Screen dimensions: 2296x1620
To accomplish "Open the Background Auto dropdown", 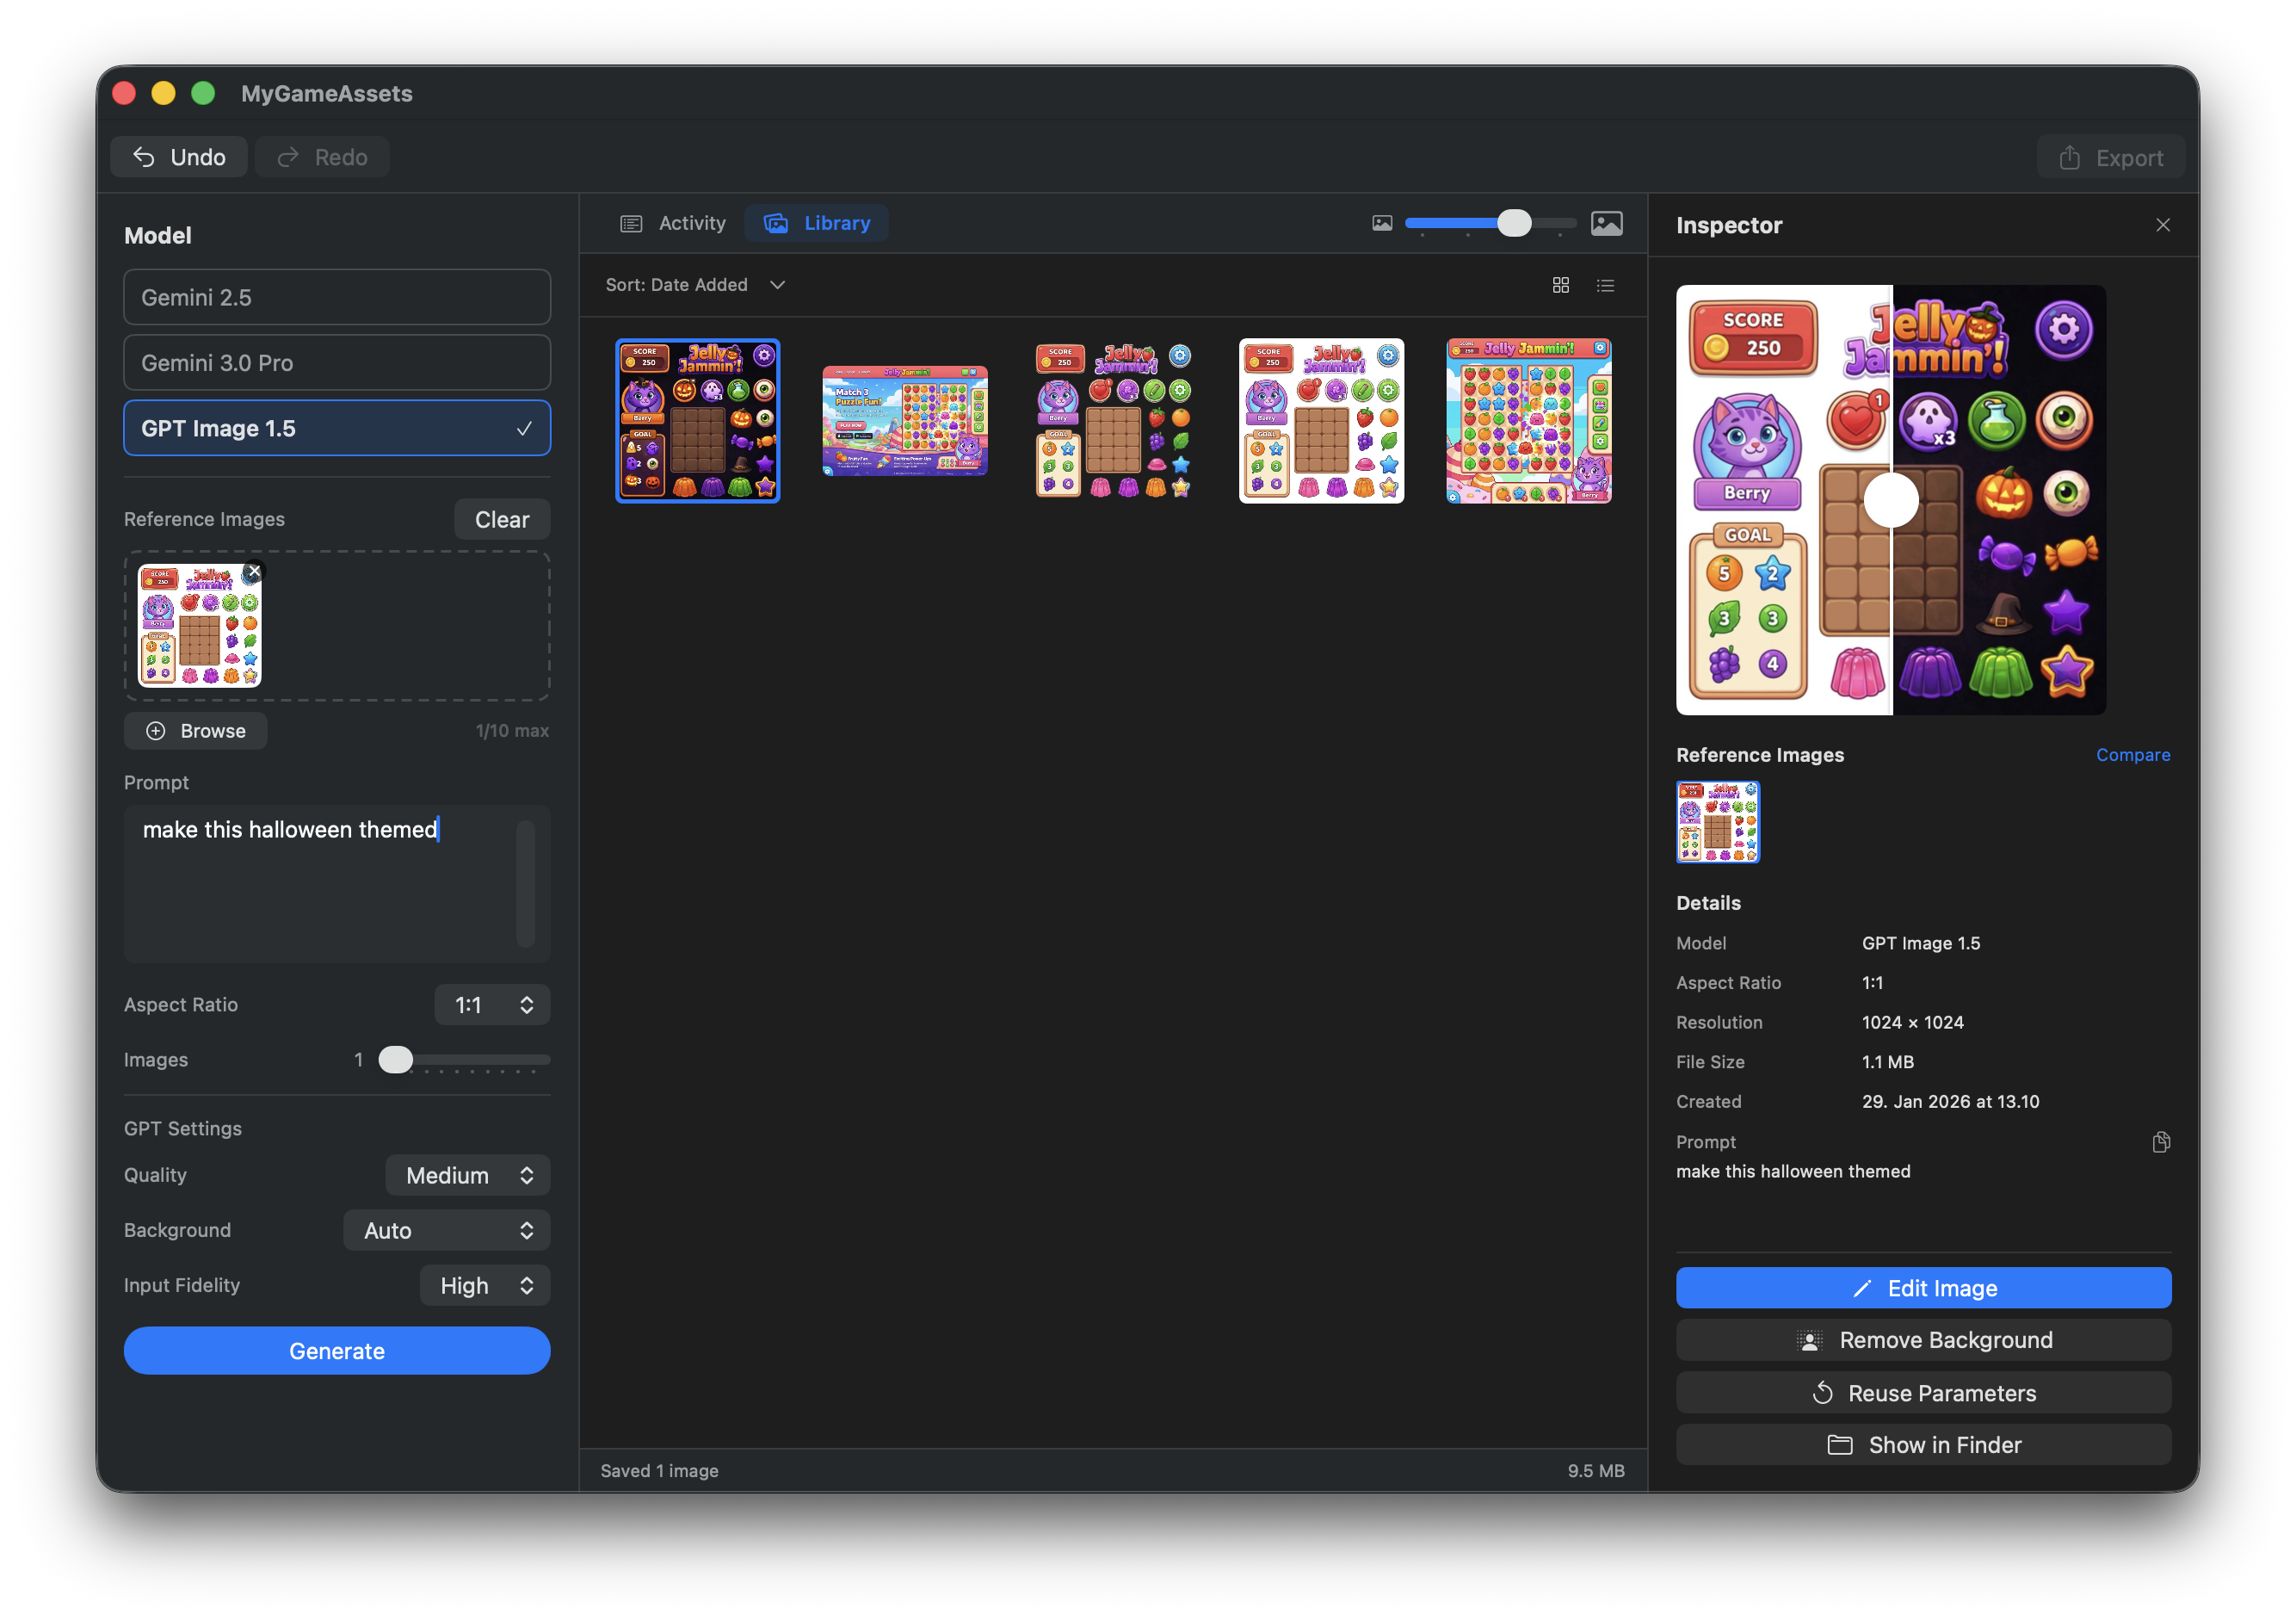I will (x=447, y=1230).
